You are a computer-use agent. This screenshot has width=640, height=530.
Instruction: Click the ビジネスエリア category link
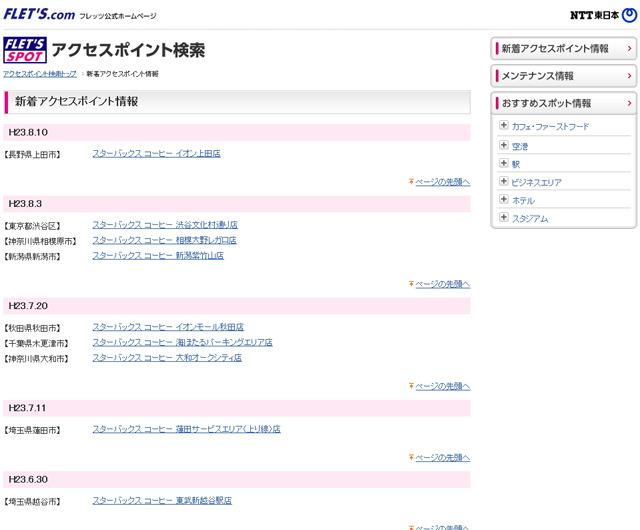click(536, 183)
